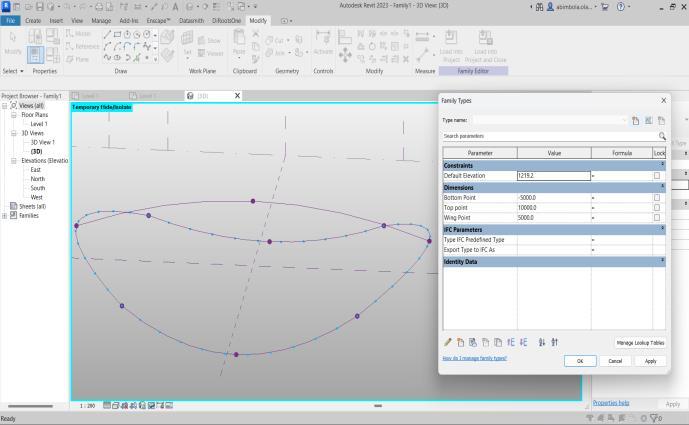Toggle lock checkbox for Top point
The height and width of the screenshot is (425, 689).
point(657,207)
